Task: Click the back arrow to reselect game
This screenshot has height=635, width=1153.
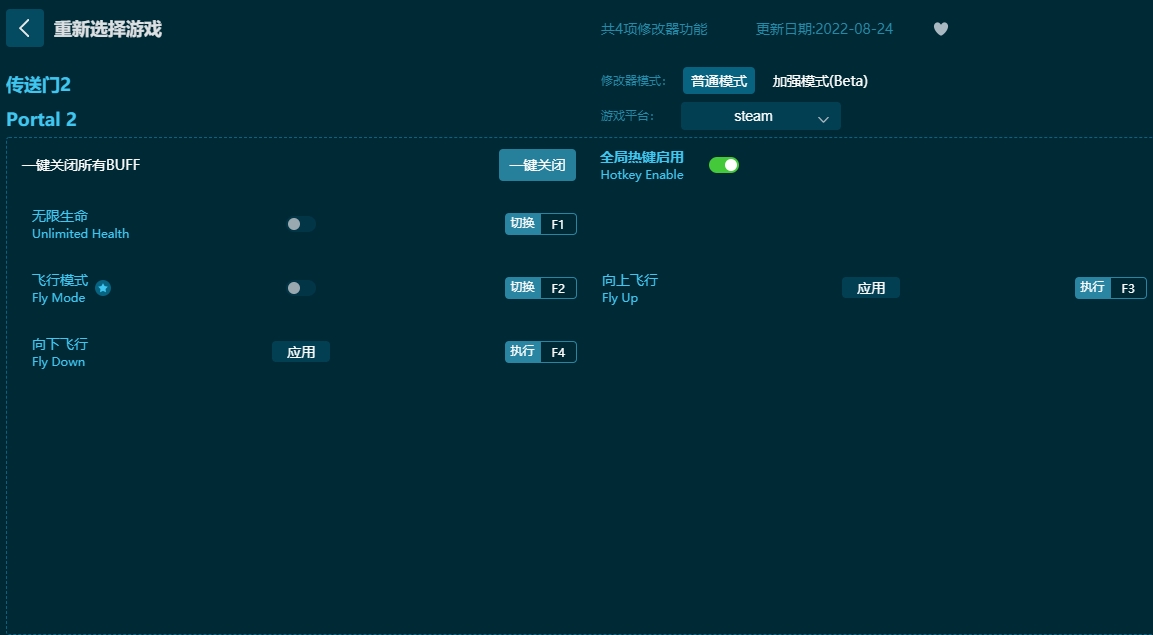Action: [x=25, y=28]
